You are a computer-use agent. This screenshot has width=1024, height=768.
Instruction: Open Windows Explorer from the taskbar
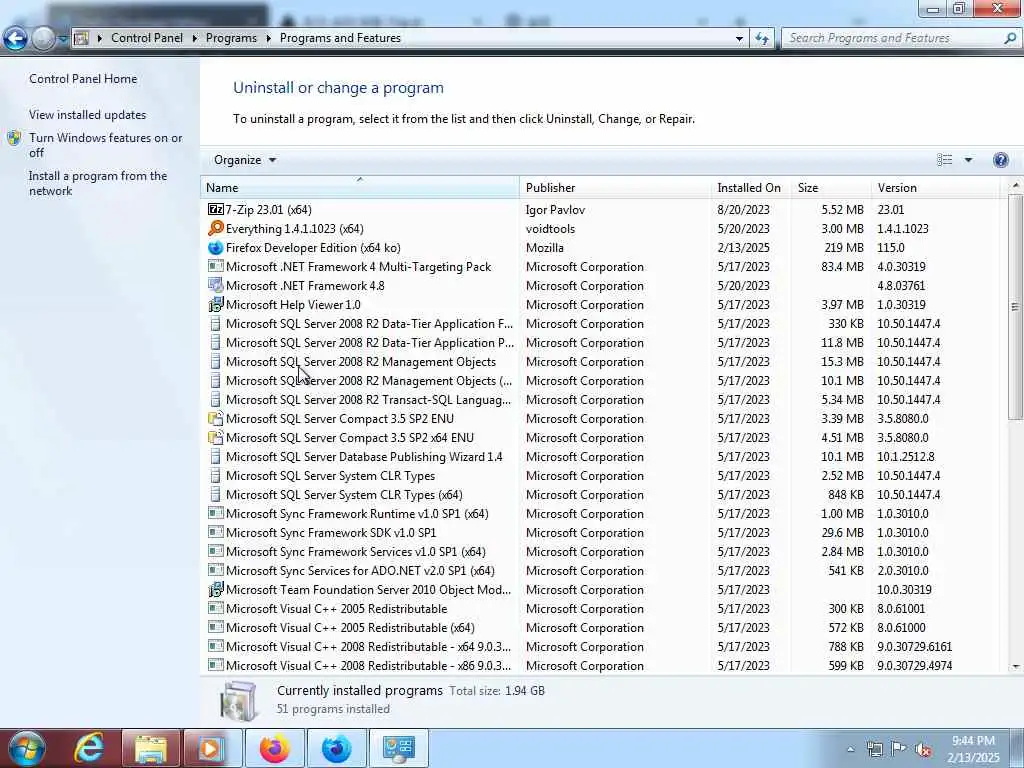[x=151, y=748]
